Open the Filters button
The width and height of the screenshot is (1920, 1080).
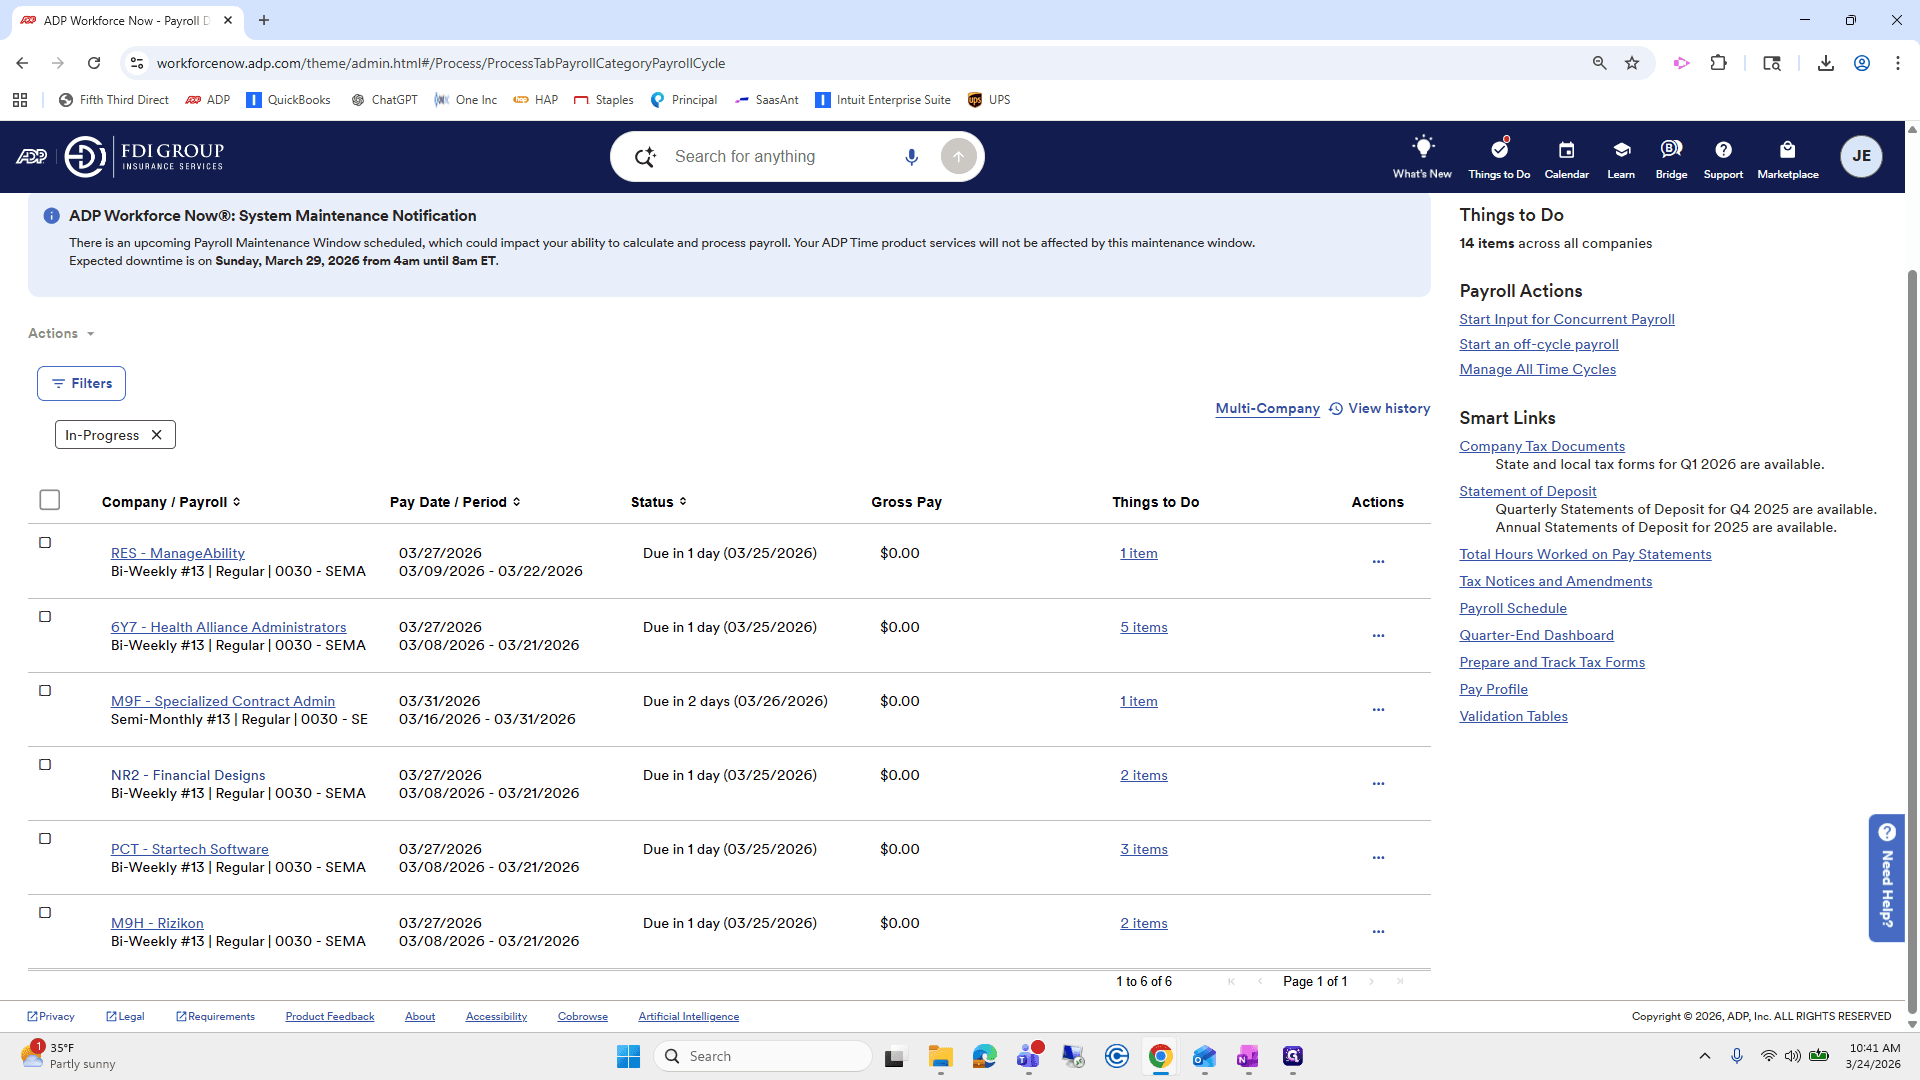click(81, 383)
